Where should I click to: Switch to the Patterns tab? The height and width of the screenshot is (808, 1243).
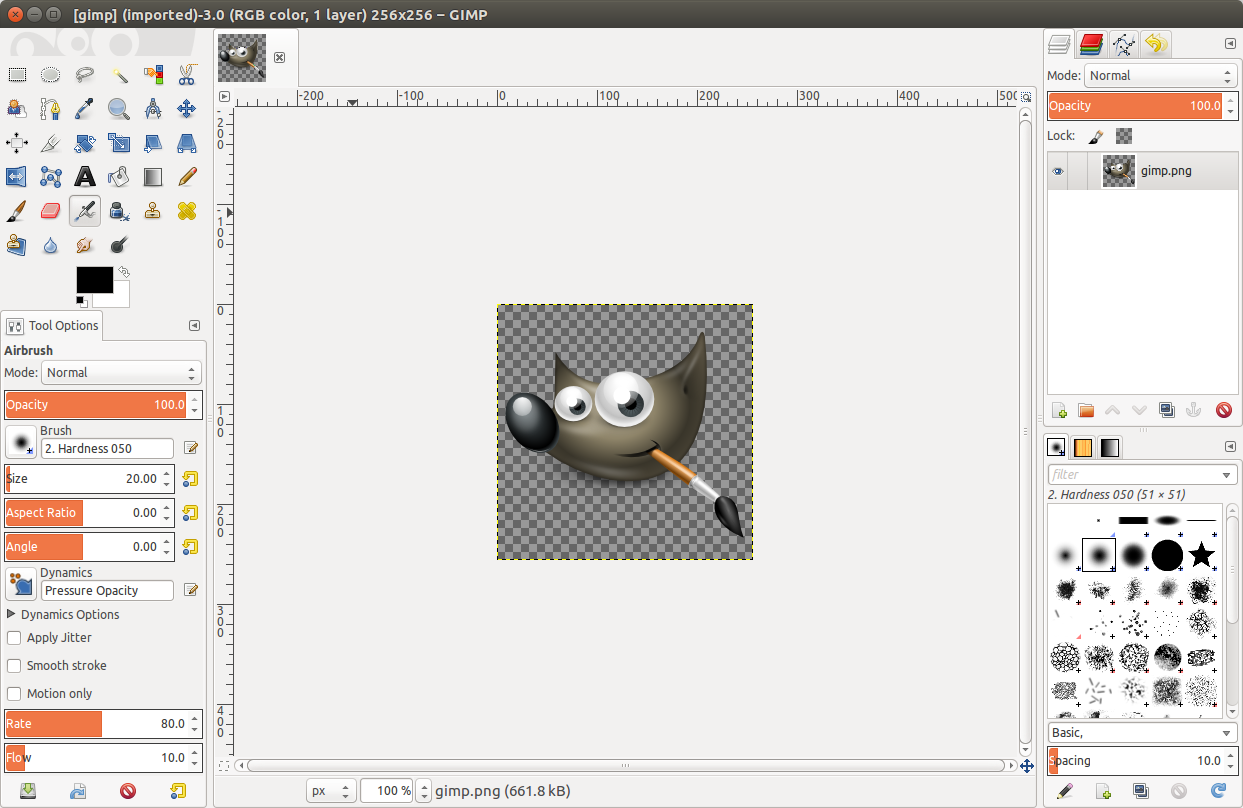[1083, 447]
